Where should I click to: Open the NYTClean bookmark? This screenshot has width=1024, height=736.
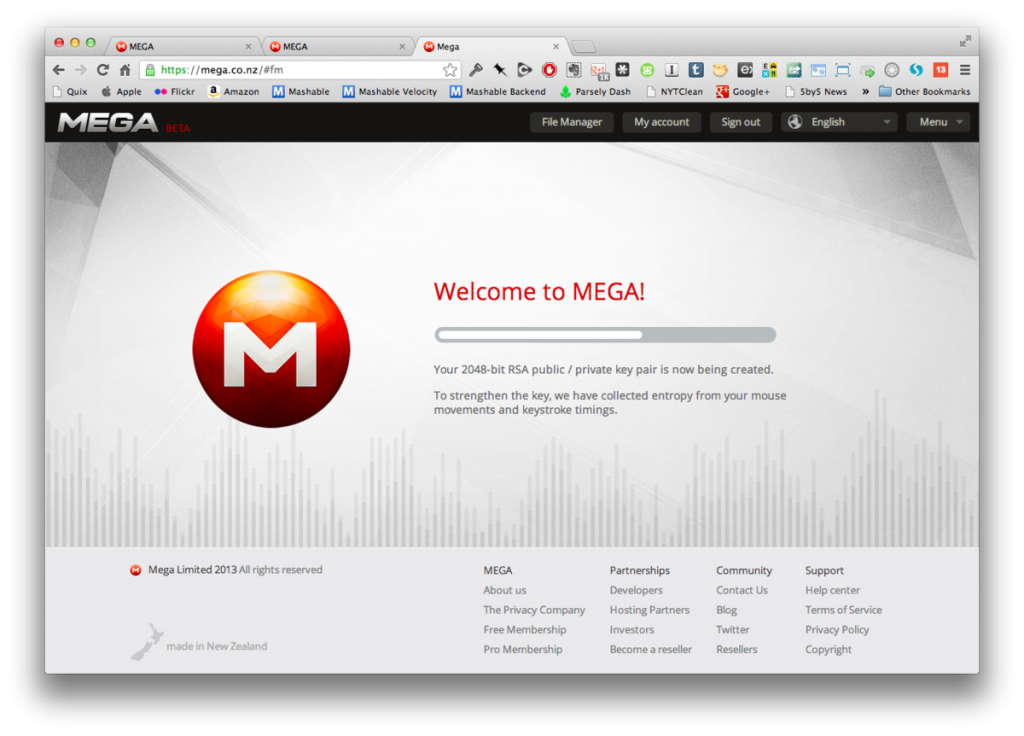tap(674, 91)
